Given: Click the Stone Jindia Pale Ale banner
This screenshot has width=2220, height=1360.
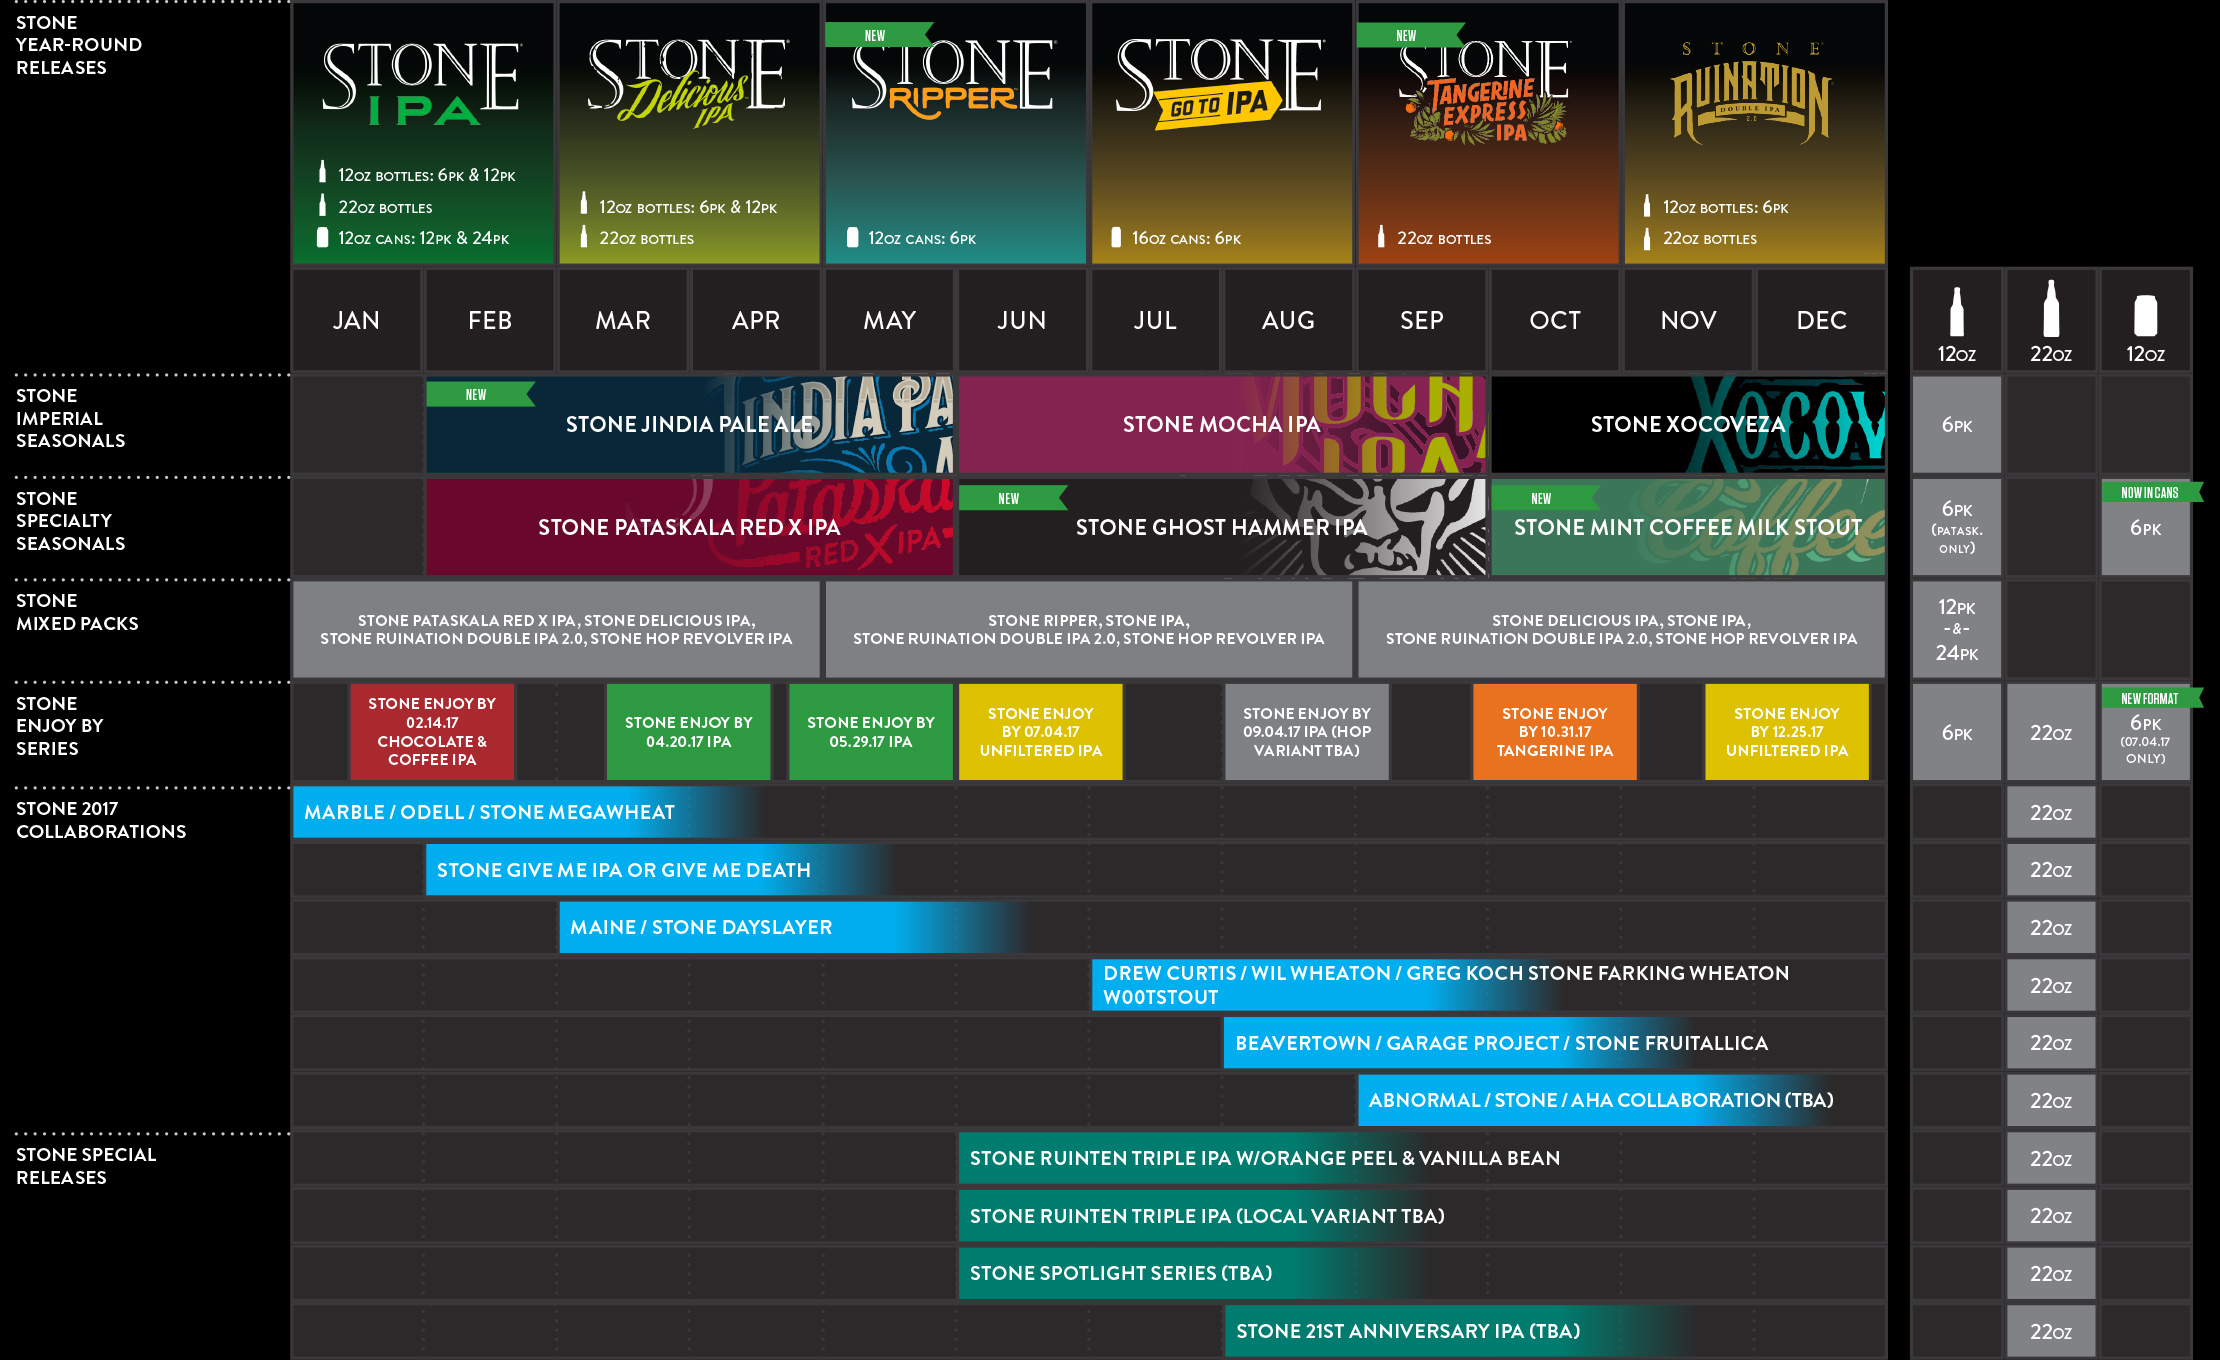Looking at the screenshot, I should (689, 425).
